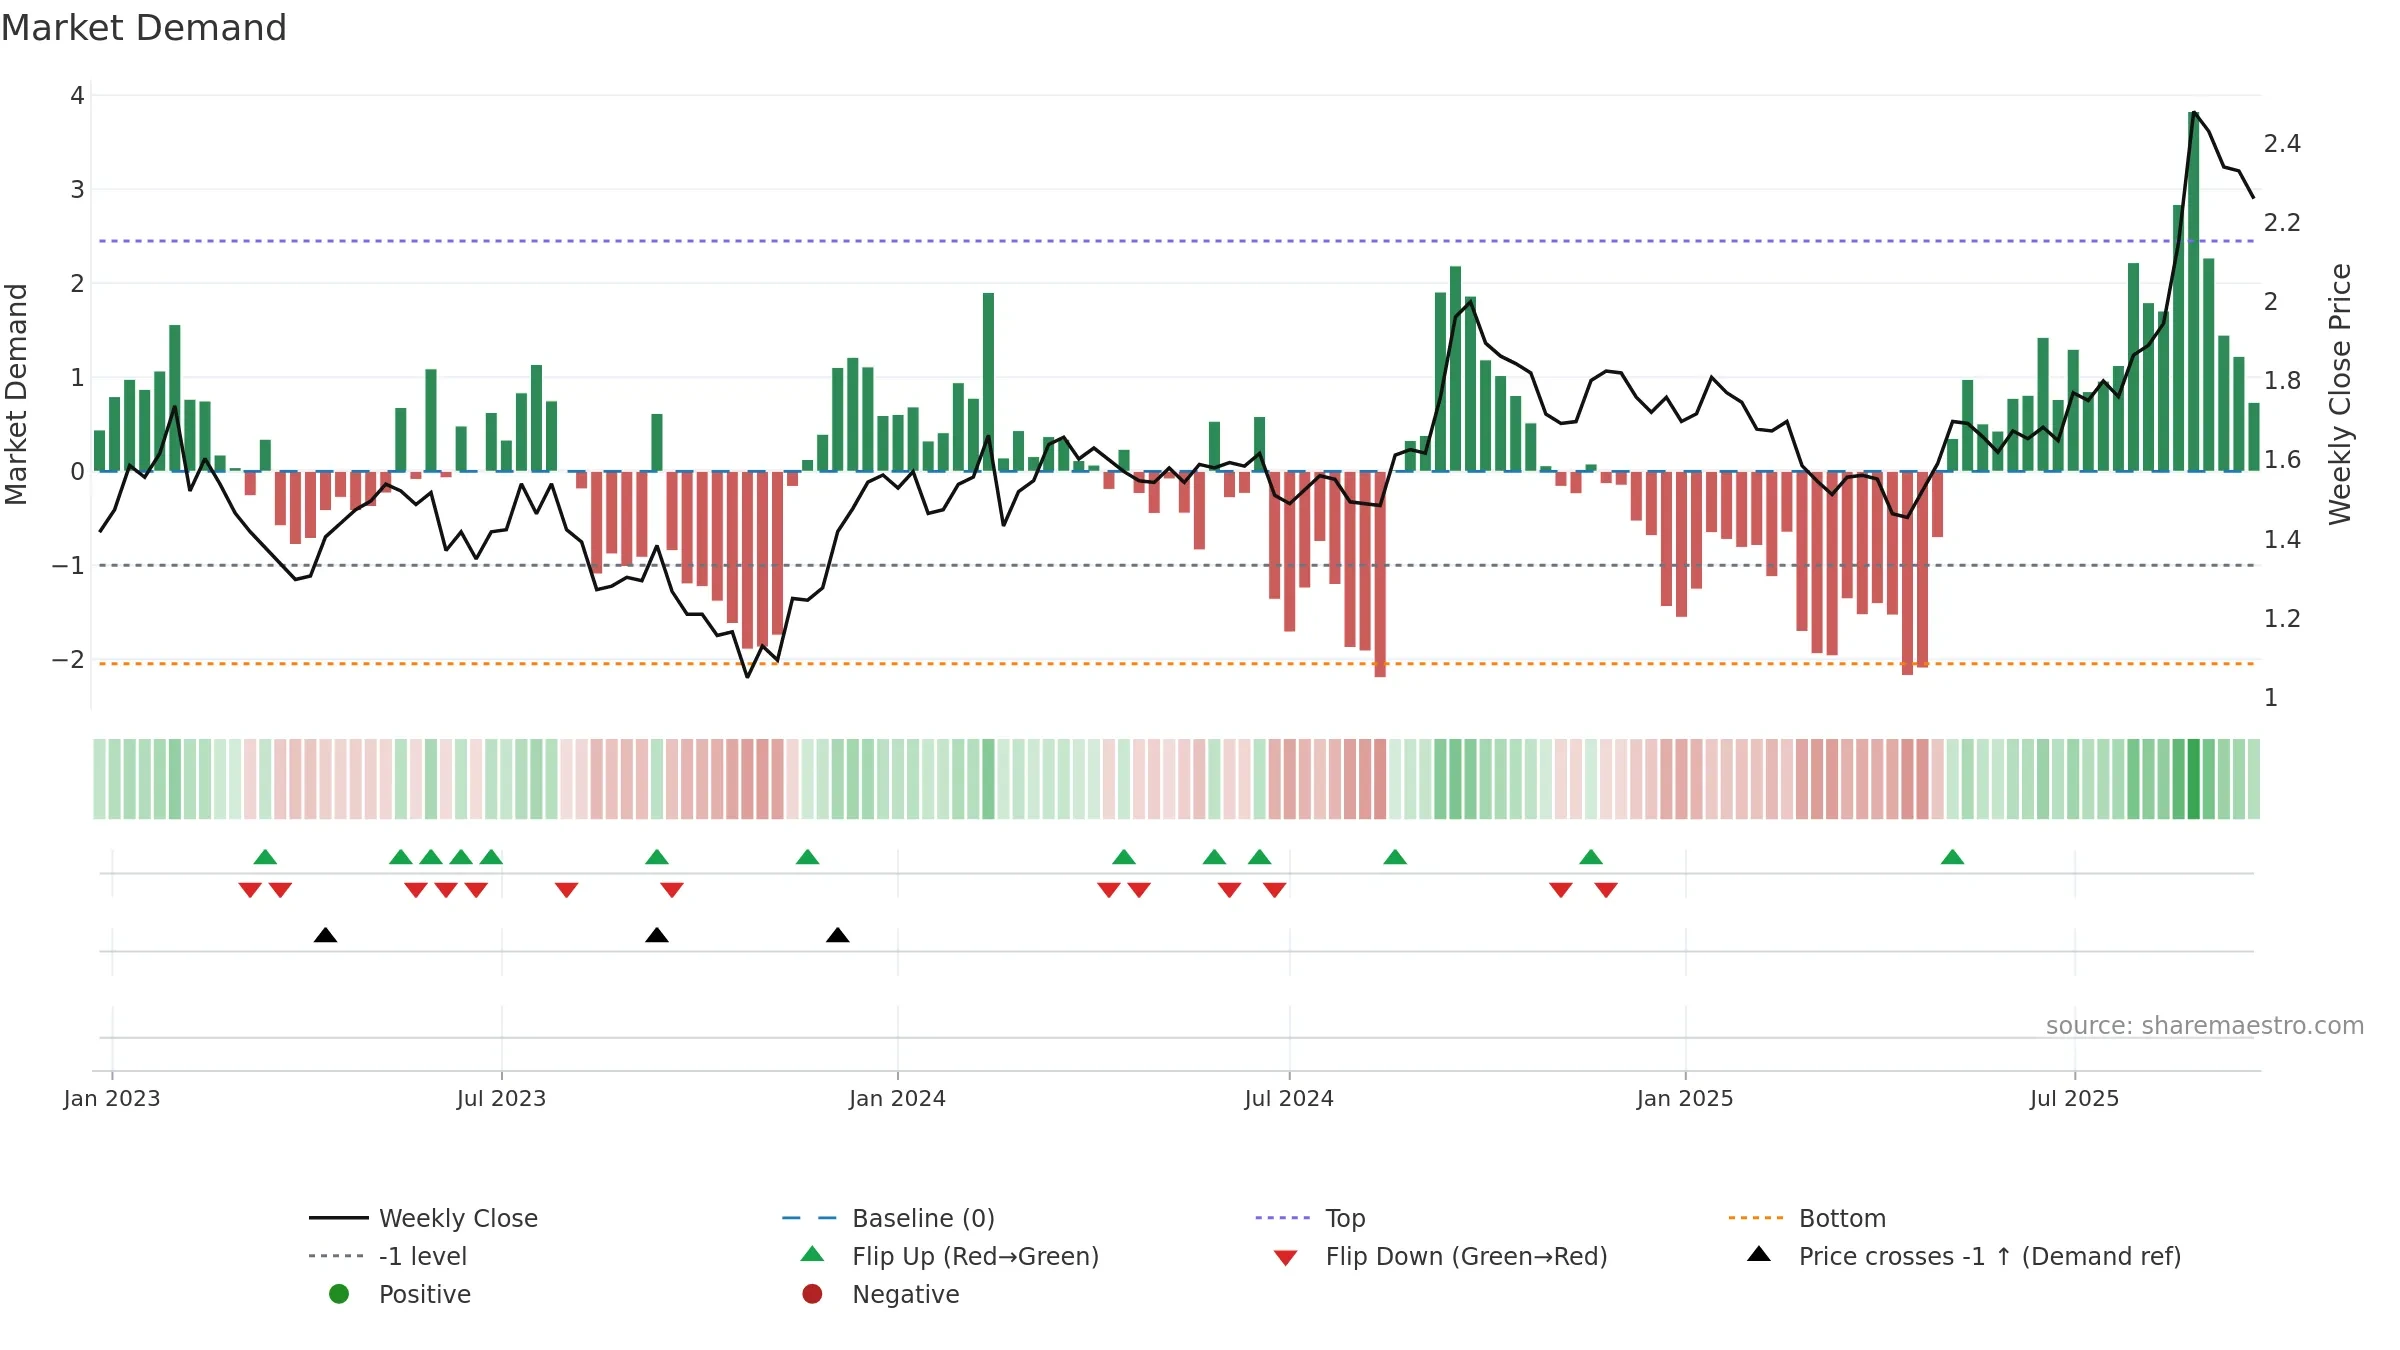The width and height of the screenshot is (2400, 1350).
Task: Toggle the Weekly Close legend label
Action: point(458,1218)
